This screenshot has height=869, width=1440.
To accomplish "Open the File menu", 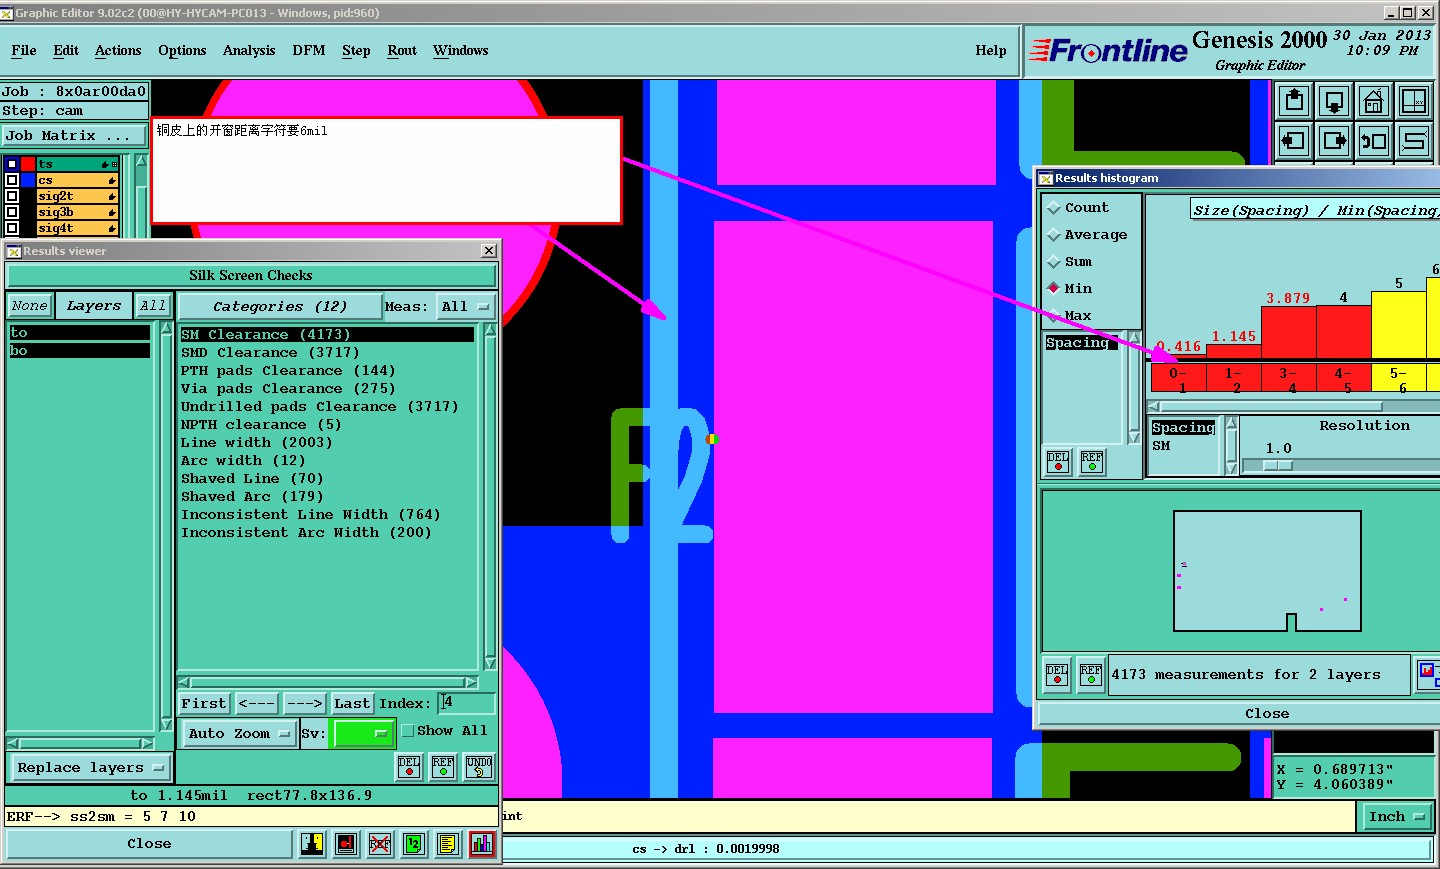I will point(24,50).
